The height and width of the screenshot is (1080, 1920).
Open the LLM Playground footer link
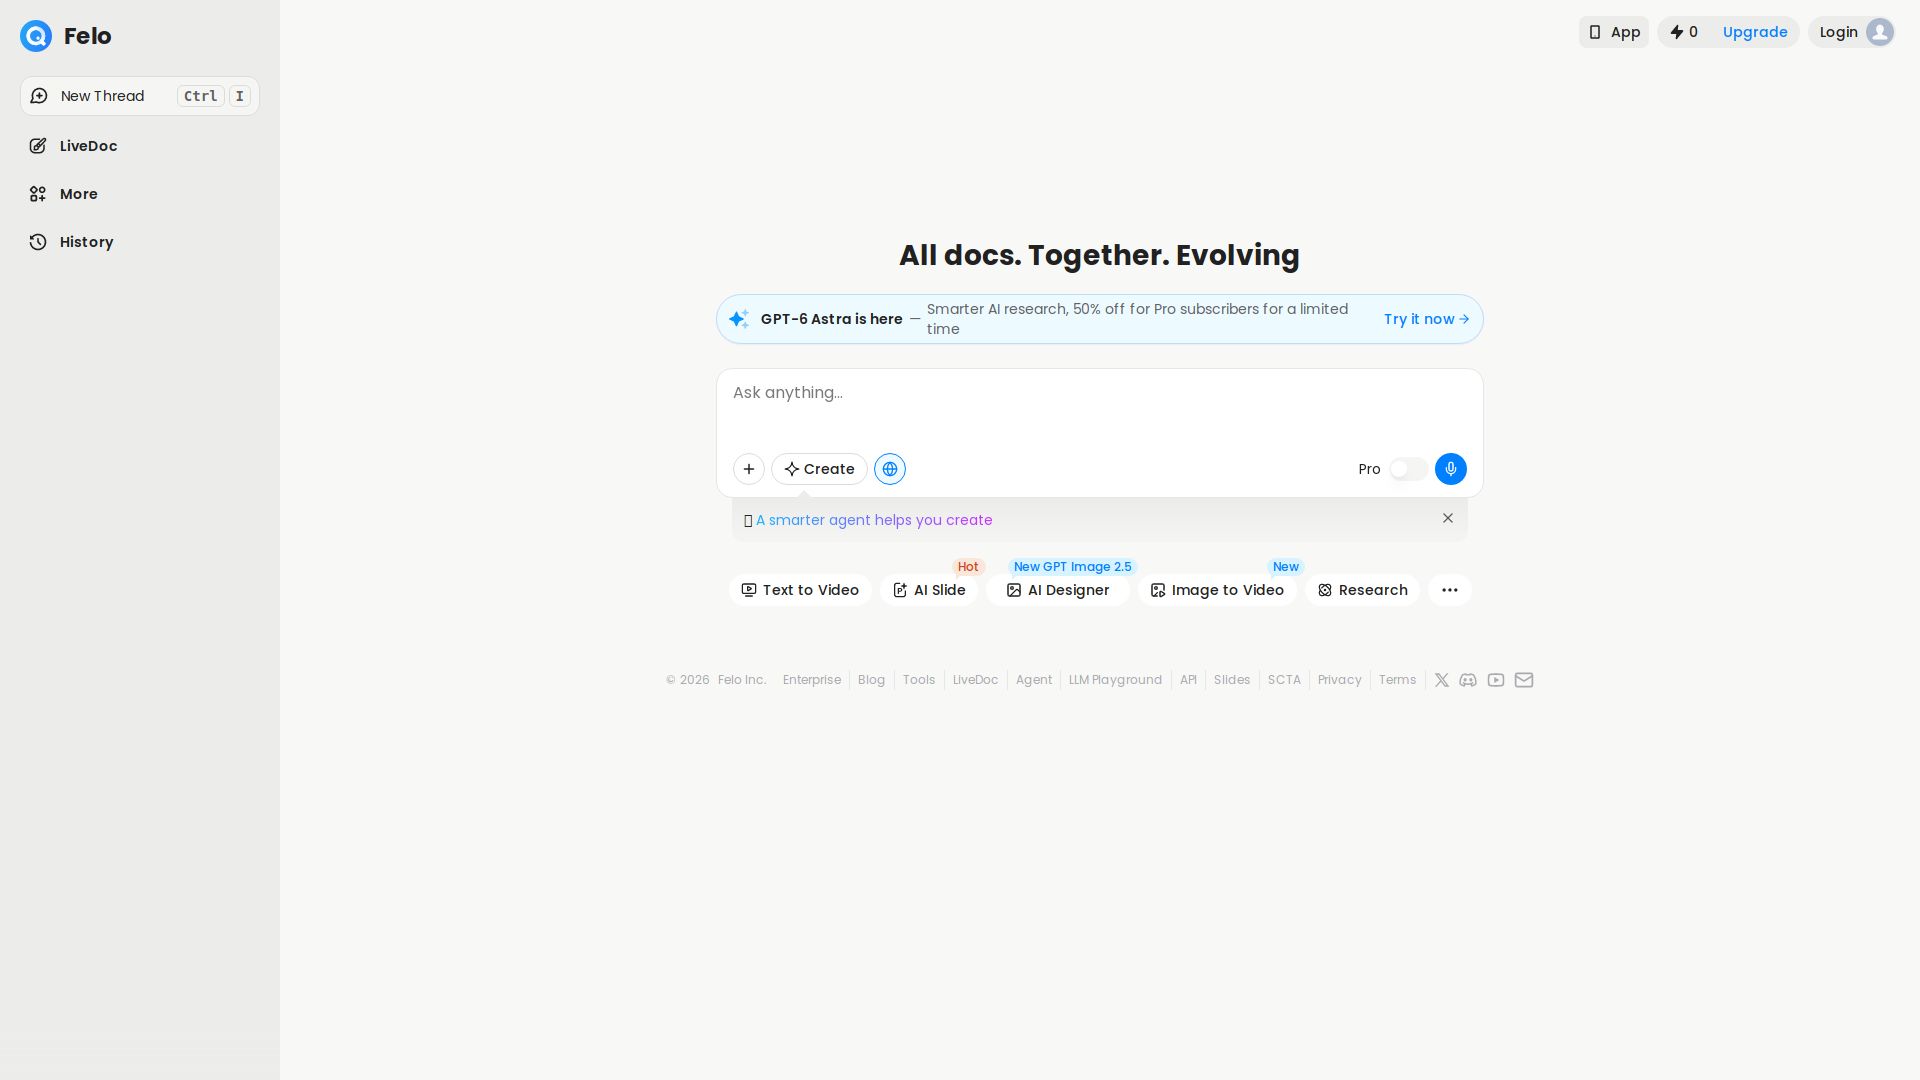click(x=1115, y=680)
